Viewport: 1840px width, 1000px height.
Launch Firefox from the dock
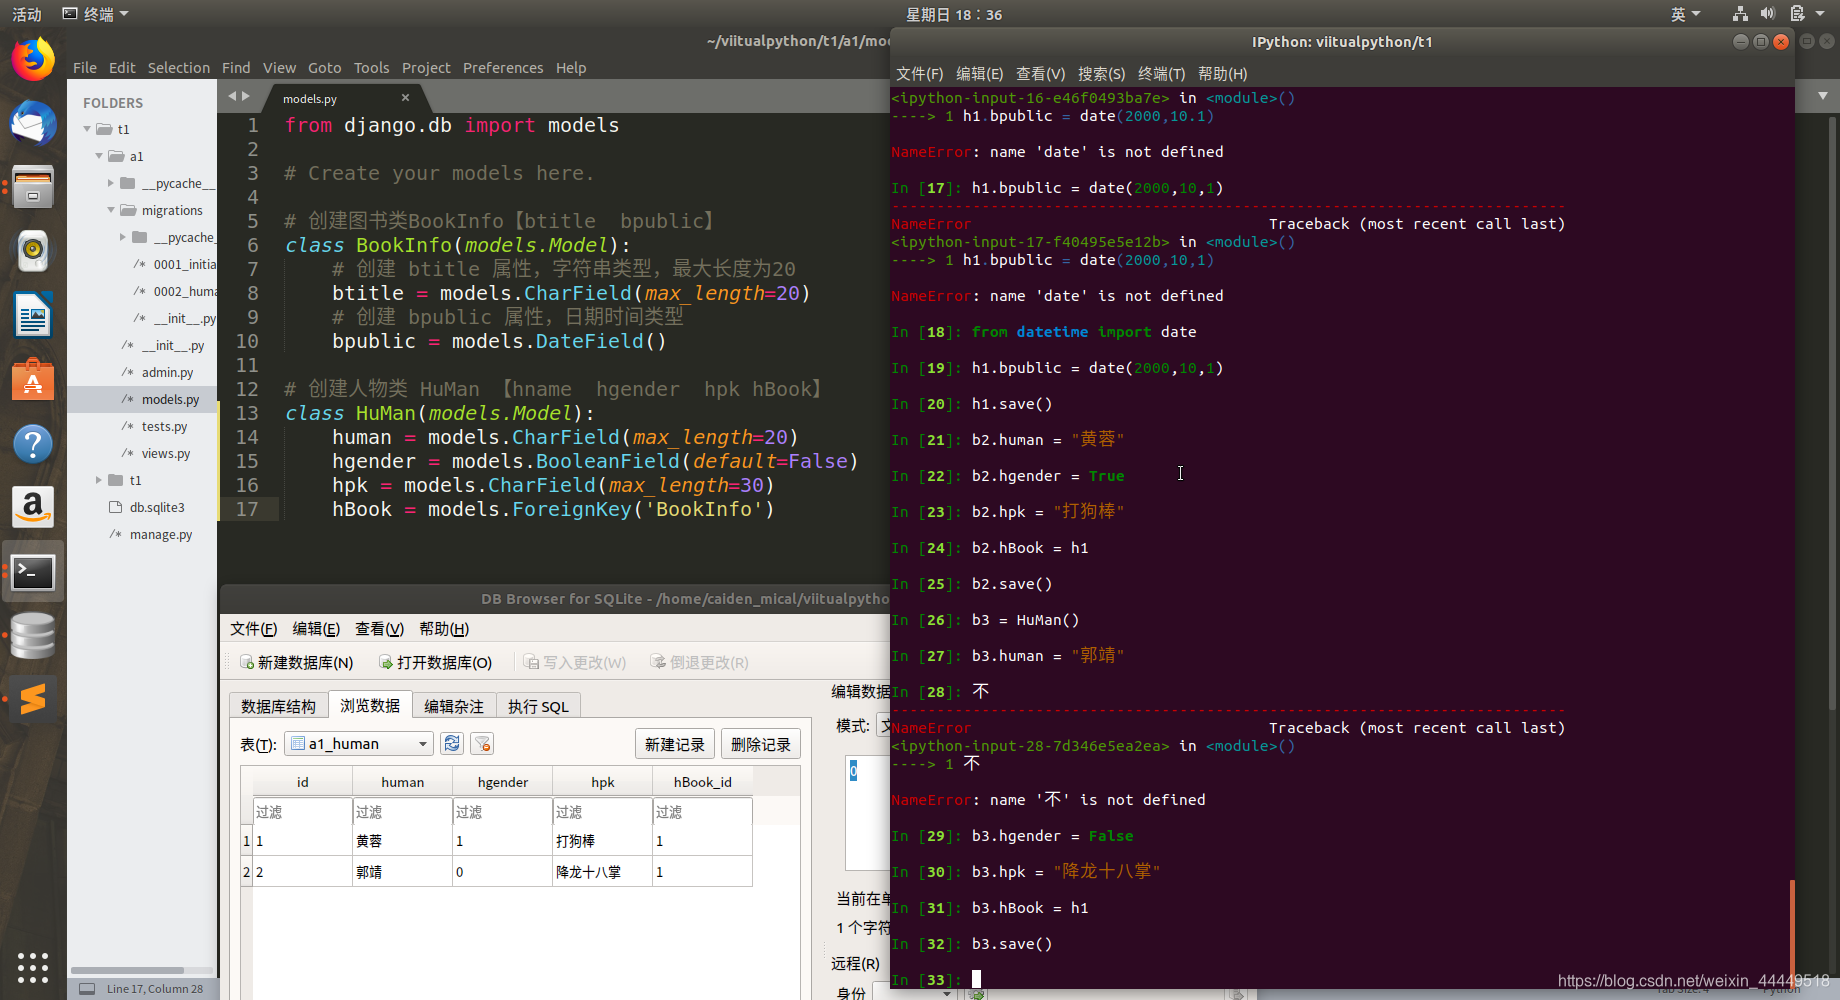(33, 60)
